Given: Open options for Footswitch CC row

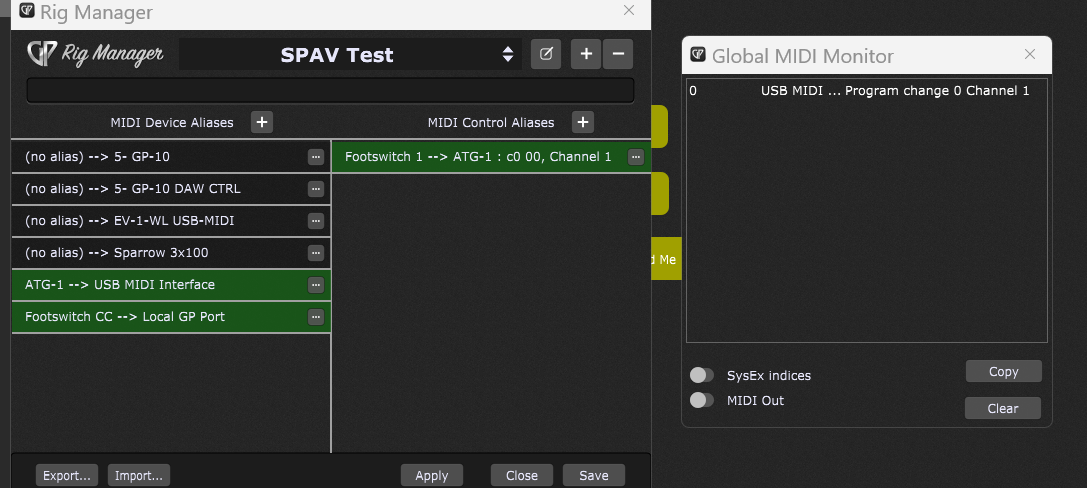Looking at the screenshot, I should click(316, 317).
